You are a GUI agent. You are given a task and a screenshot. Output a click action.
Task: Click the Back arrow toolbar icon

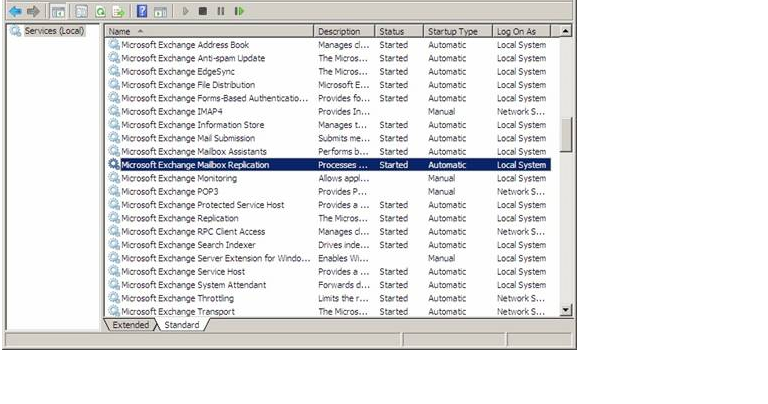tap(15, 11)
